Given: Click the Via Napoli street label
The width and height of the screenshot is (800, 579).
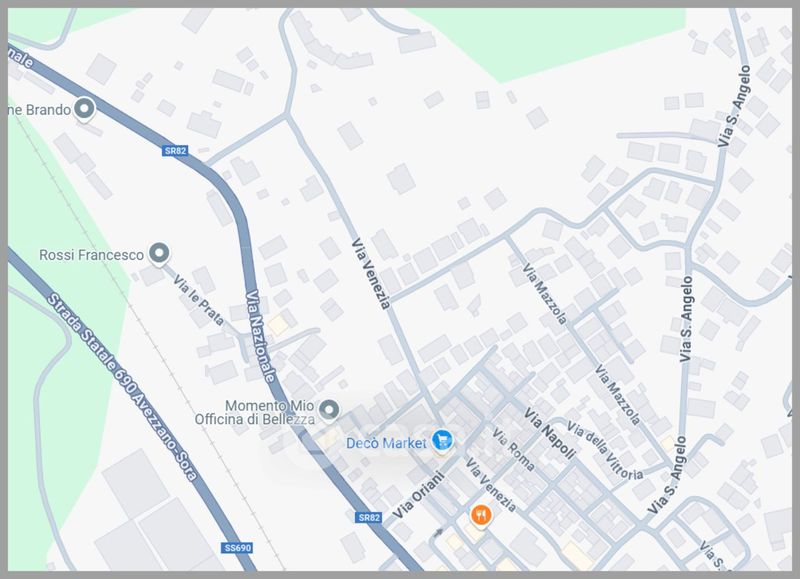Looking at the screenshot, I should click(549, 433).
